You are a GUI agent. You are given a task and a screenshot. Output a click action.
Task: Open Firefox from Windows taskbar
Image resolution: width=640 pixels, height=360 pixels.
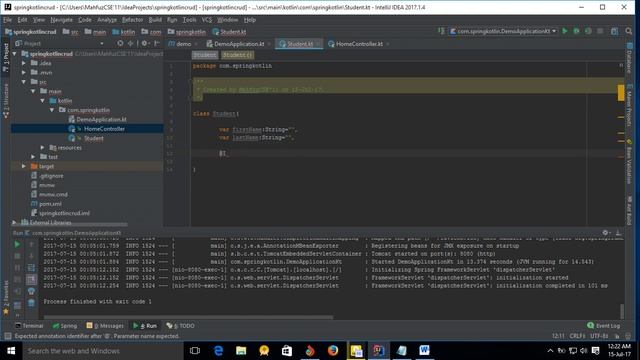(333, 351)
